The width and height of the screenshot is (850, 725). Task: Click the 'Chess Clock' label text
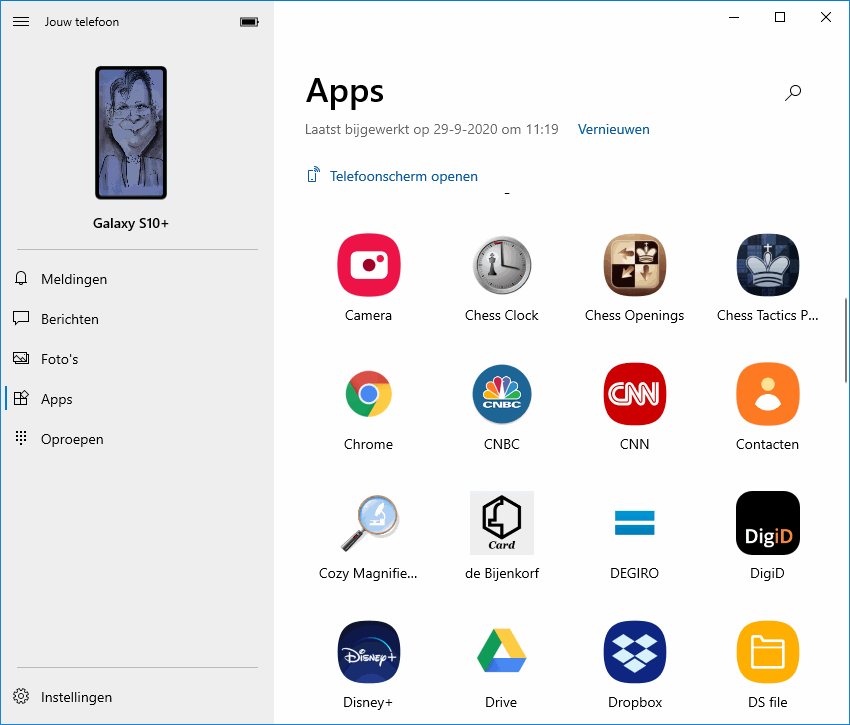click(x=502, y=316)
